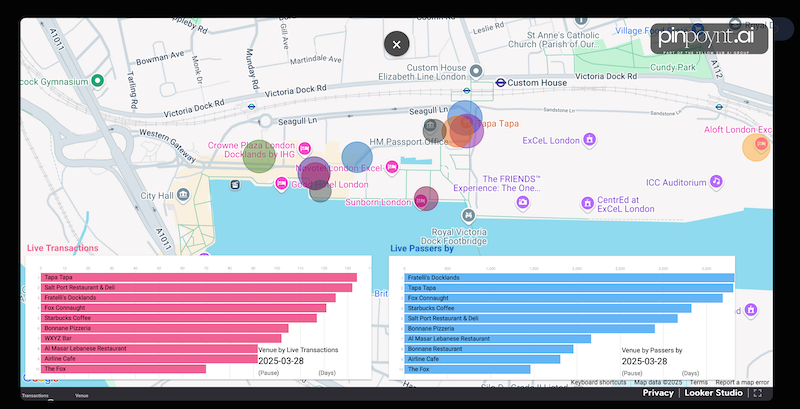
Task: Click the HM Passport Office building pin
Action: [x=430, y=125]
